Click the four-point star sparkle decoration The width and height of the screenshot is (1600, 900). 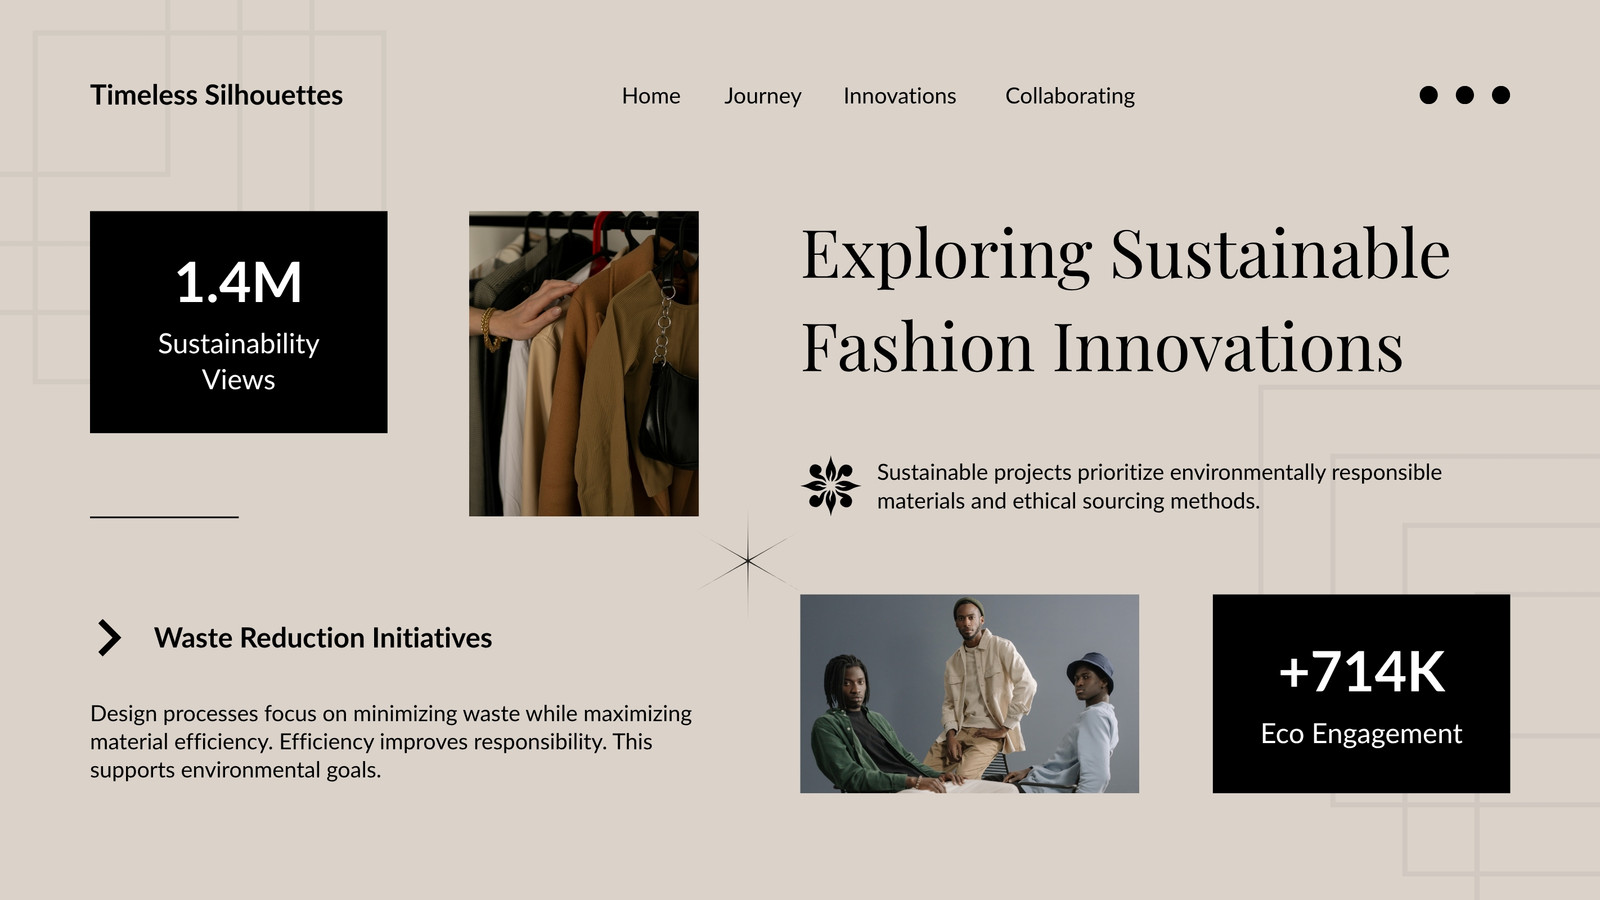[x=748, y=562]
